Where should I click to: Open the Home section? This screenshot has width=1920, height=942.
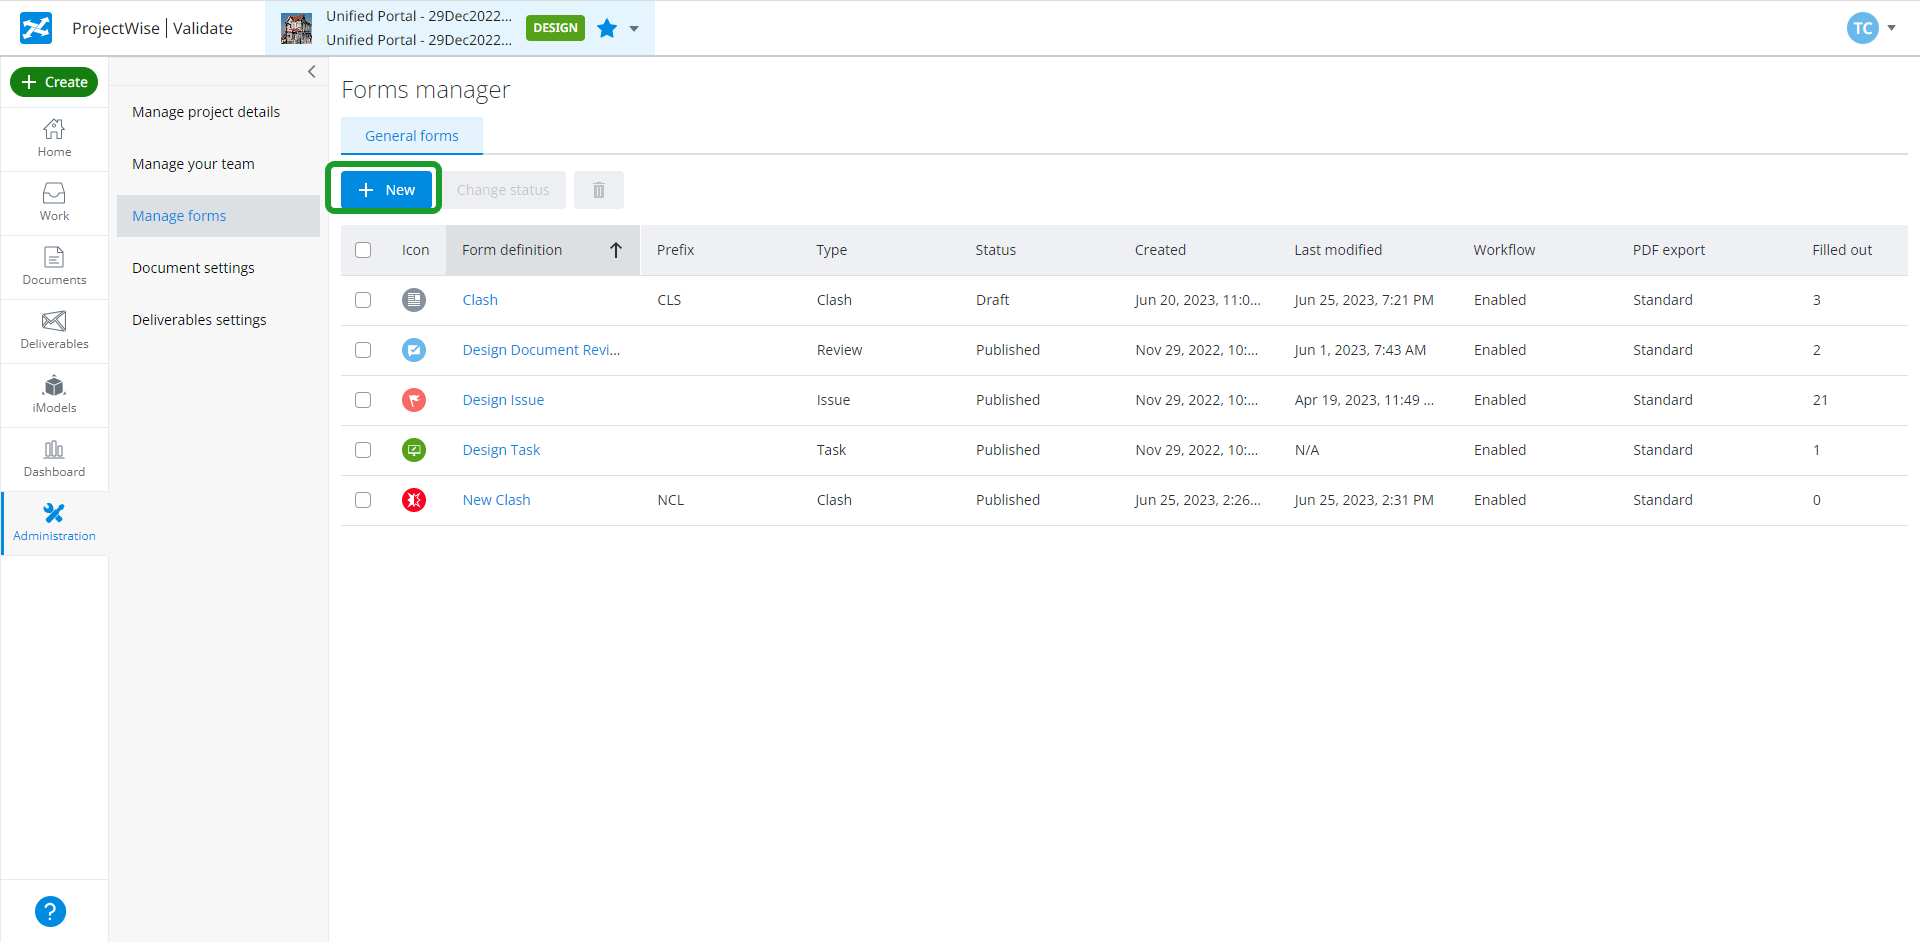54,138
